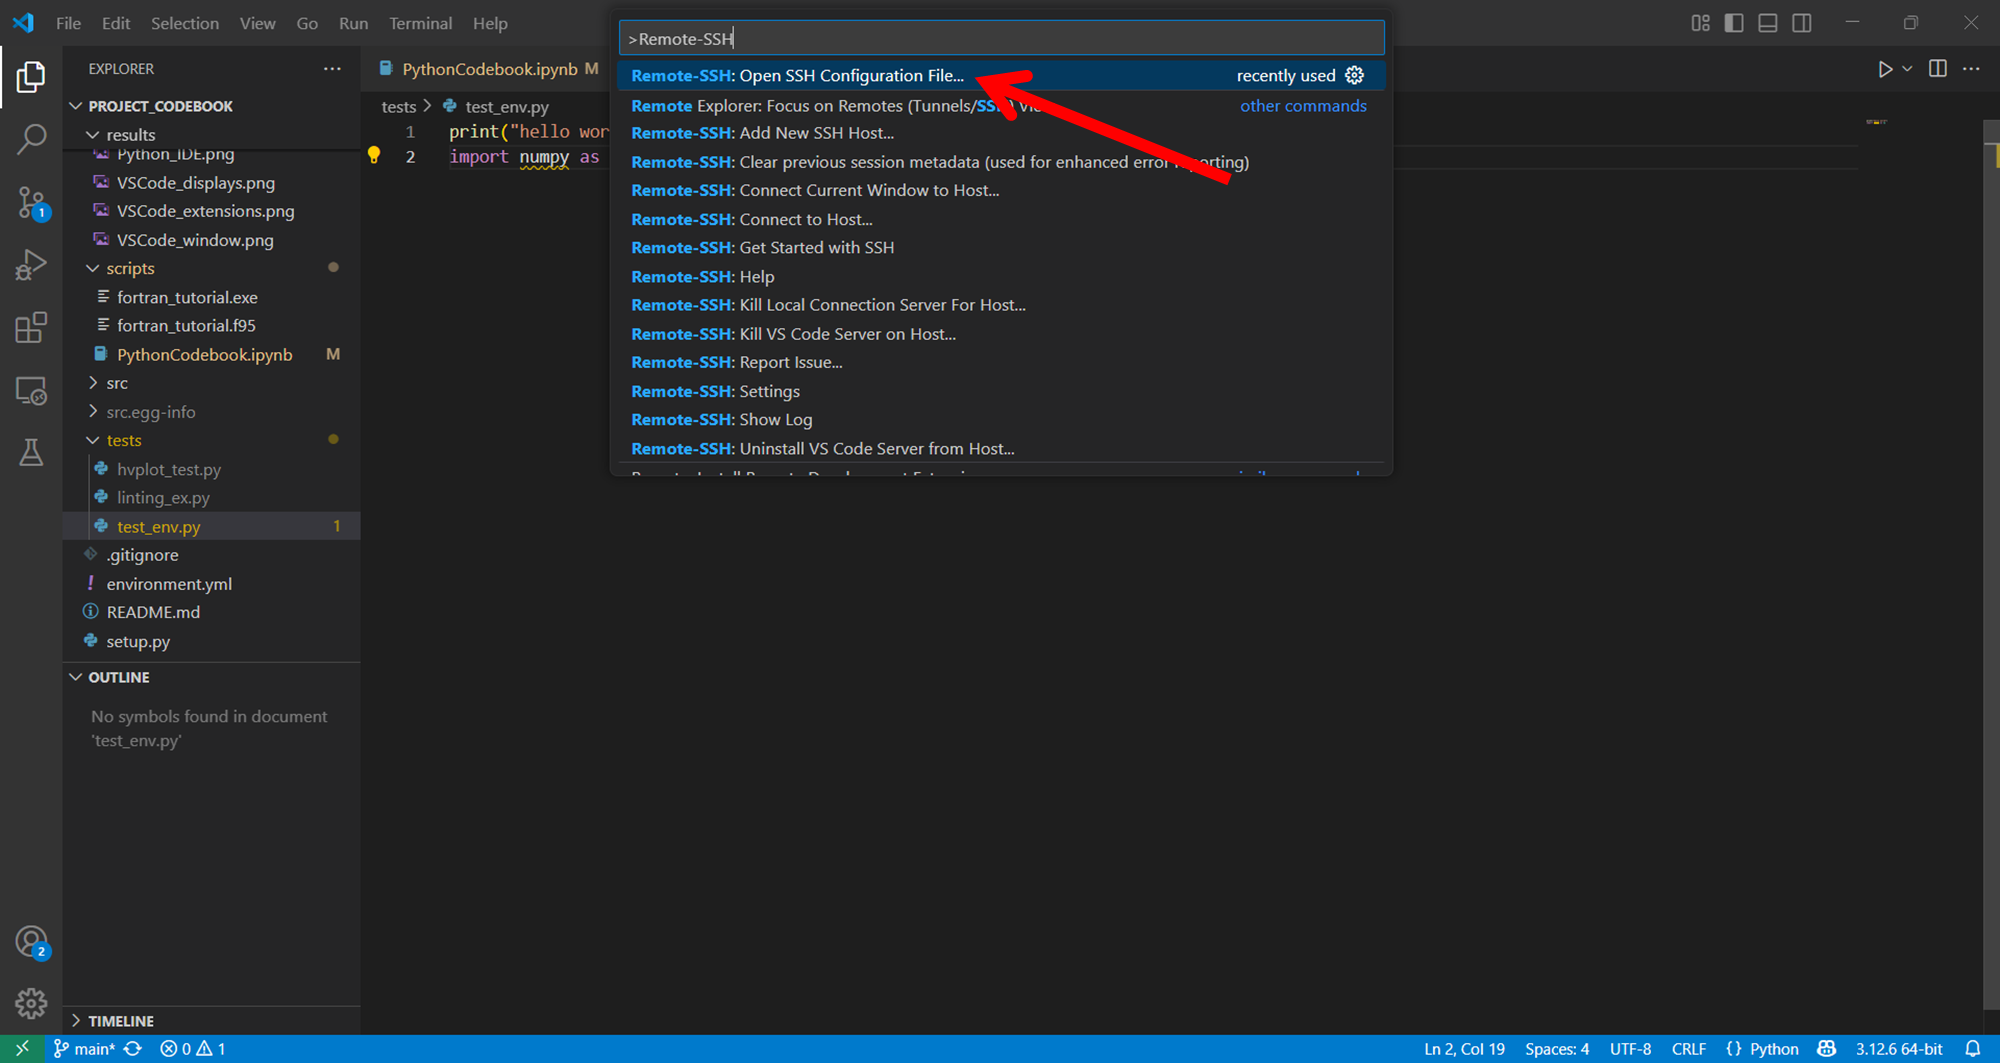This screenshot has width=2000, height=1063.
Task: Open Run and Debug view
Action: [31, 265]
